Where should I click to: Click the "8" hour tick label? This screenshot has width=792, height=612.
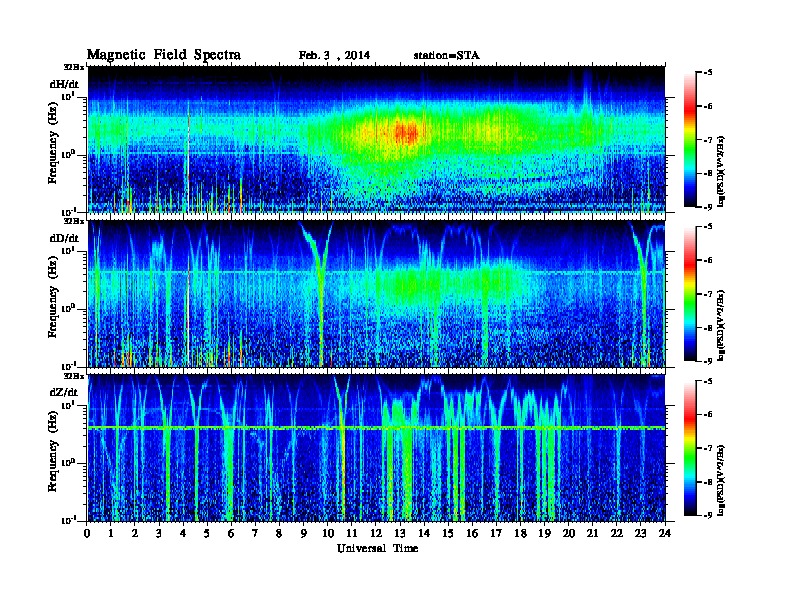pyautogui.click(x=279, y=533)
